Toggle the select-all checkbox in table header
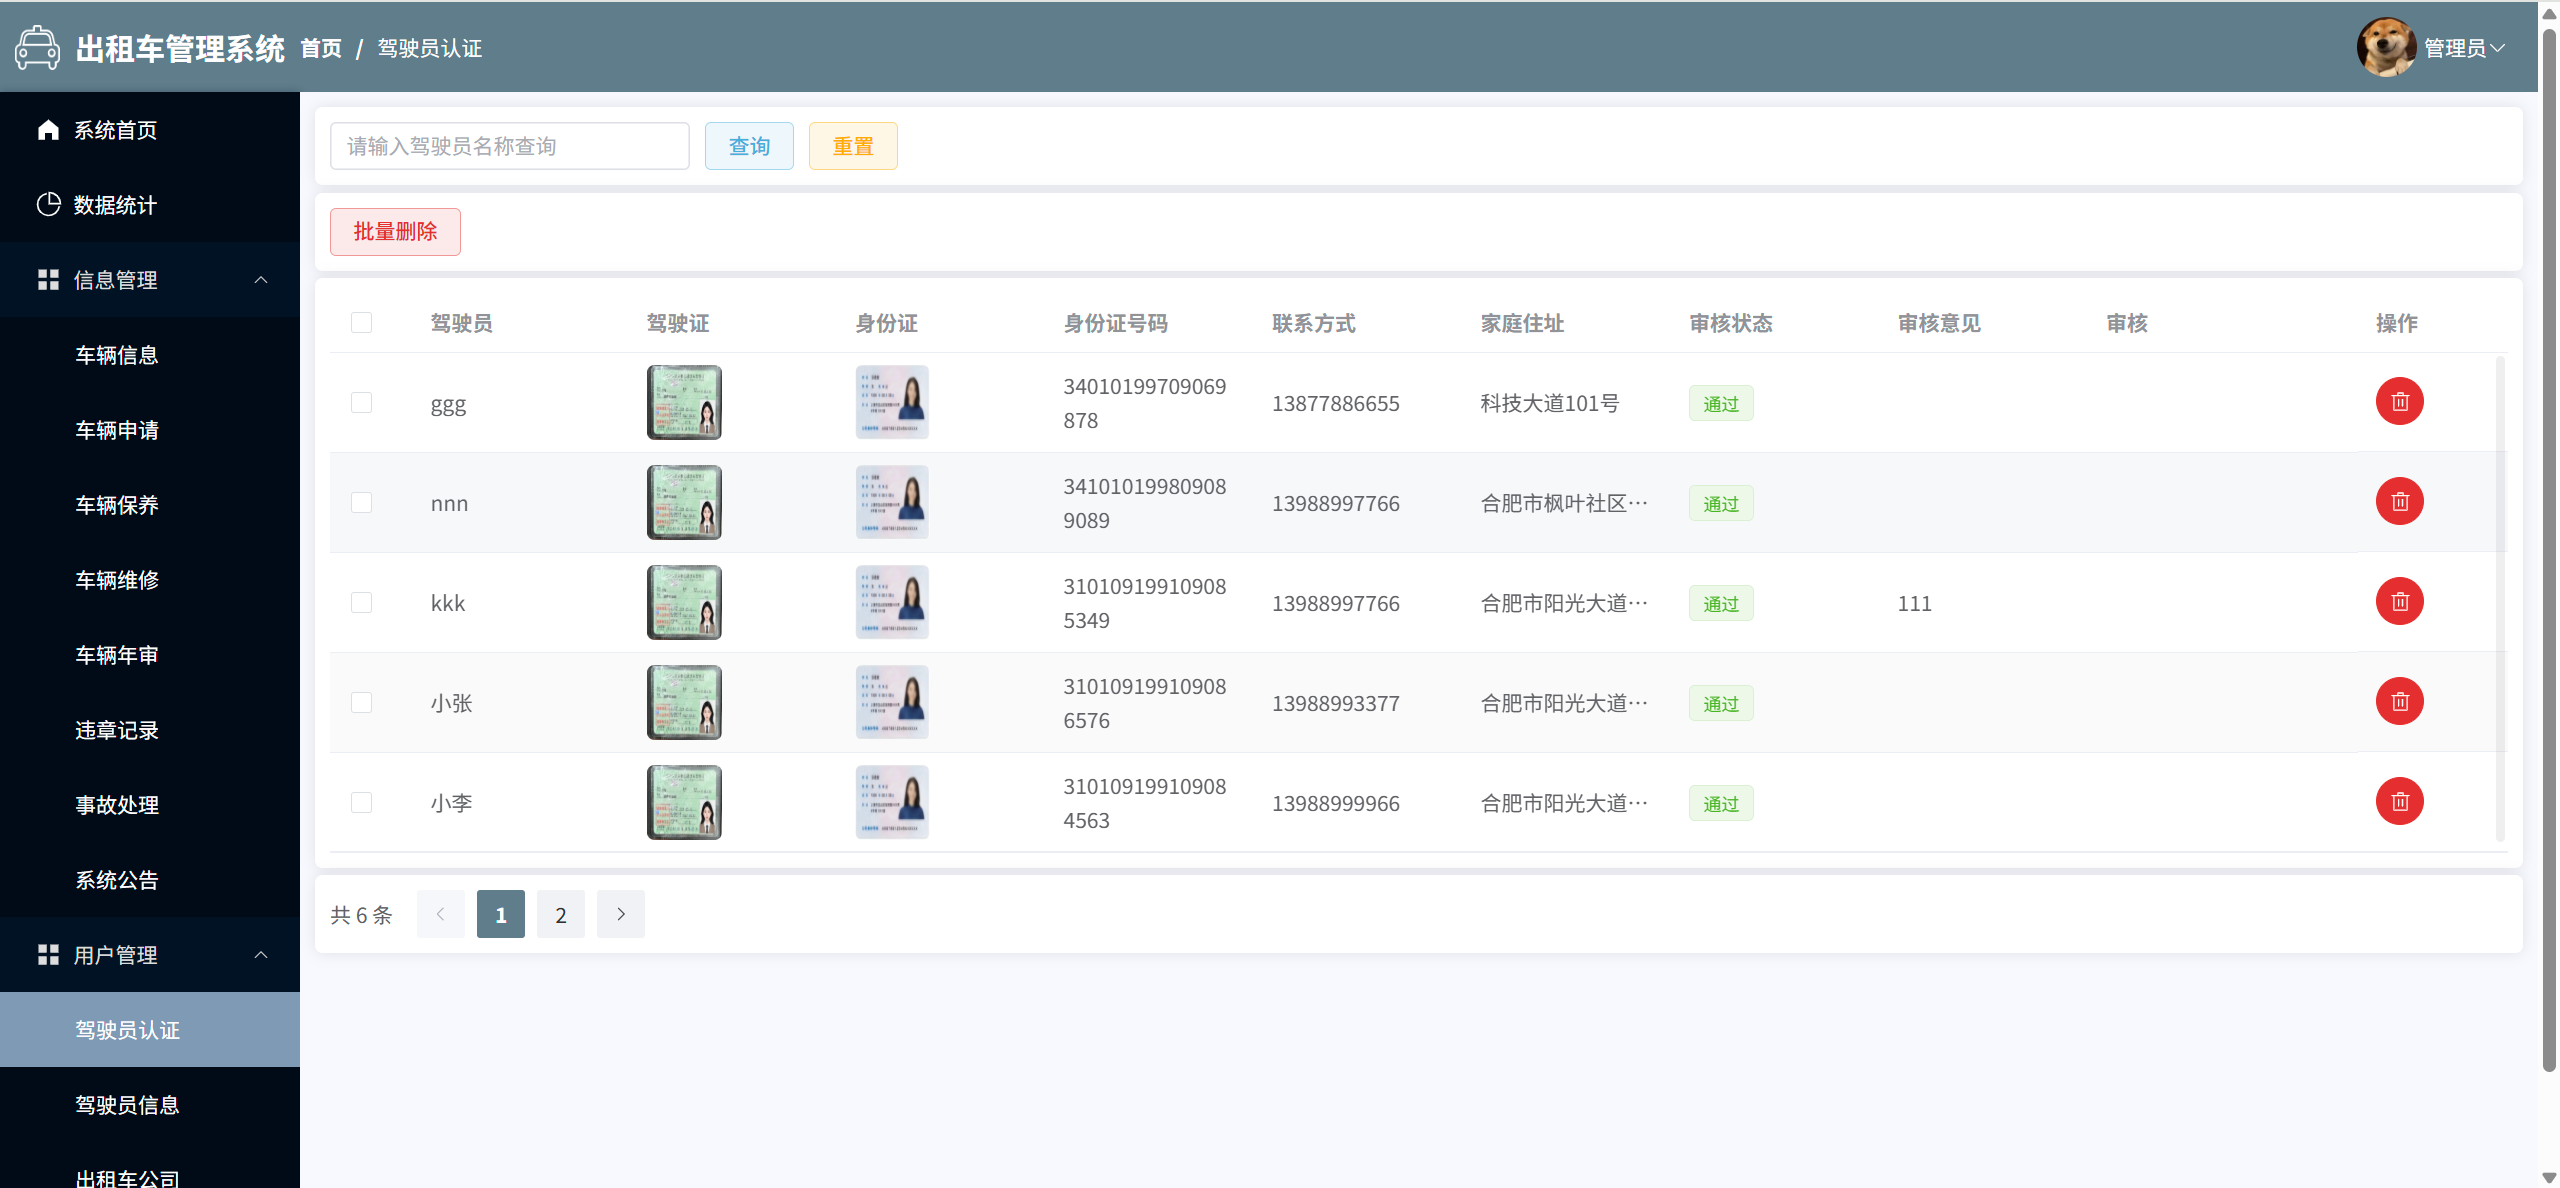Screen dimensions: 2560x1188 (x=361, y=323)
